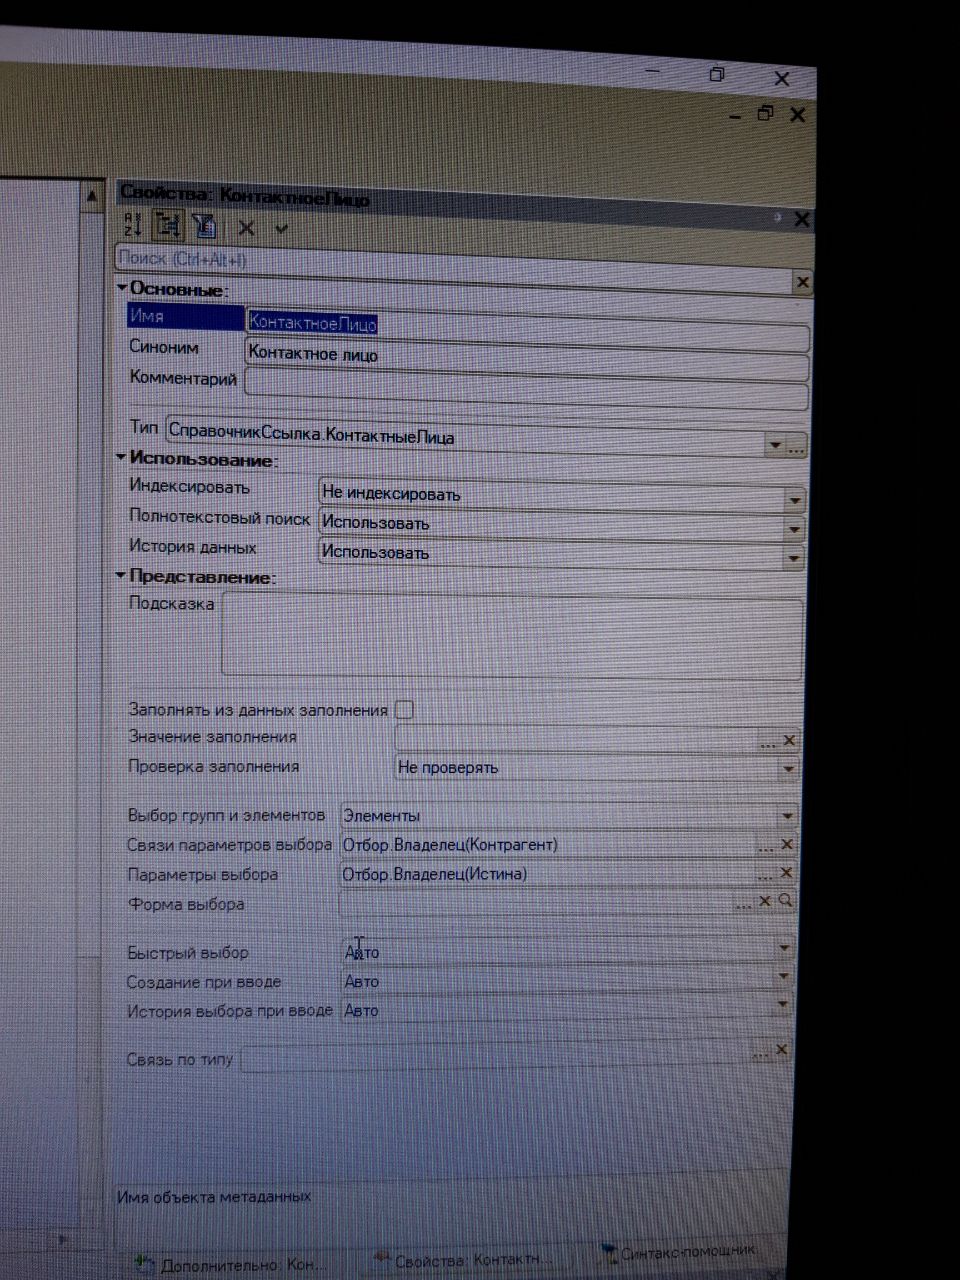Switch to the Синтакс-помощник tab
The image size is (960, 1280).
point(680,1252)
